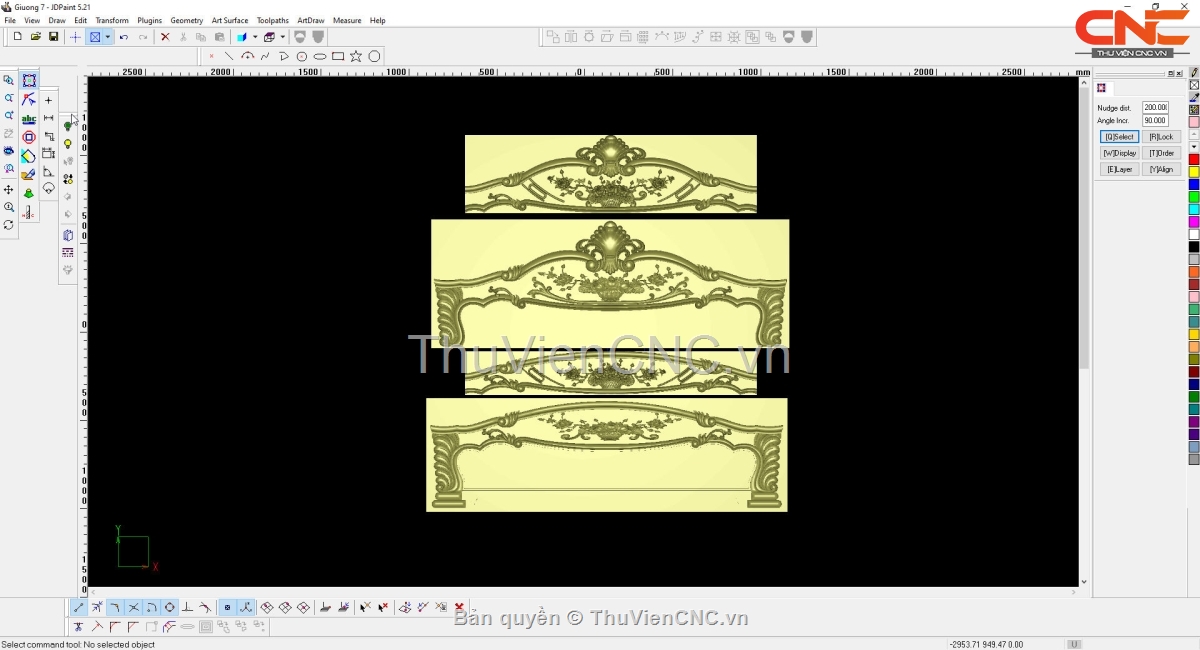The image size is (1200, 650).
Task: Click the Pan move-arrows icon
Action: tap(9, 190)
